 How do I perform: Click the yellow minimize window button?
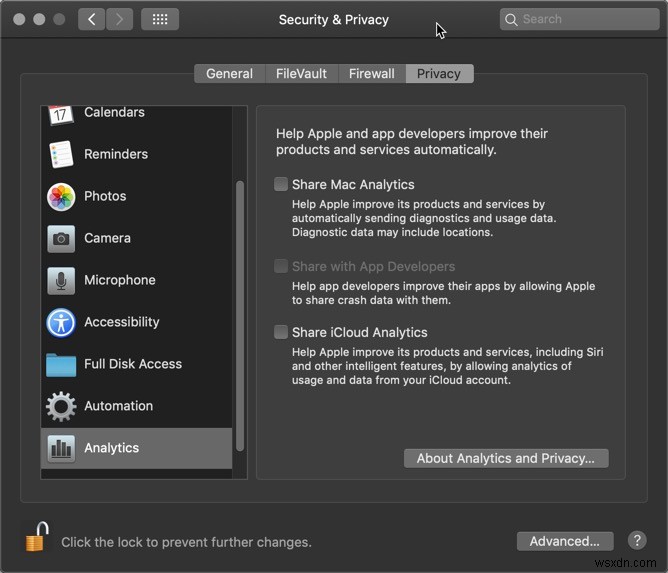39,19
